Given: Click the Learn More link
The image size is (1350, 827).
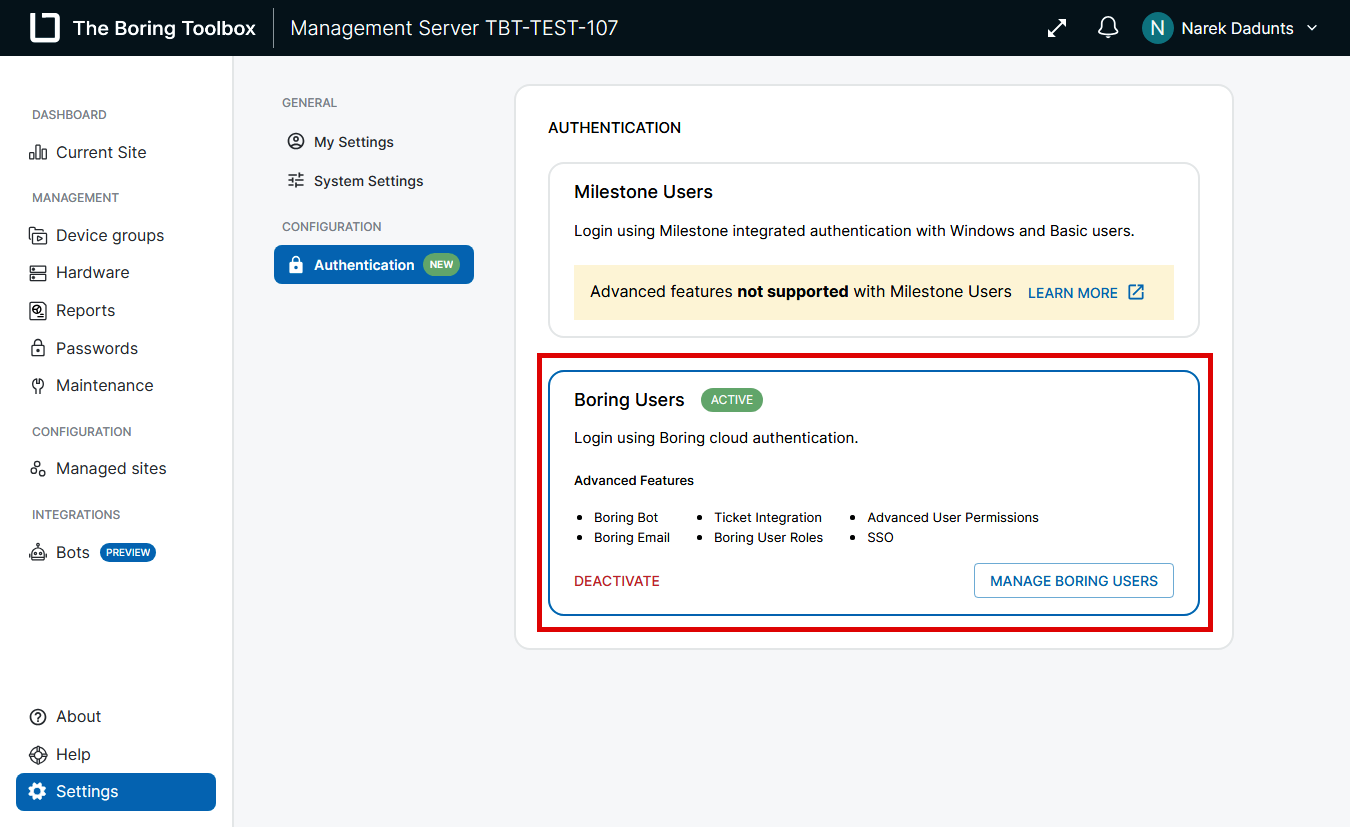Looking at the screenshot, I should (1085, 293).
